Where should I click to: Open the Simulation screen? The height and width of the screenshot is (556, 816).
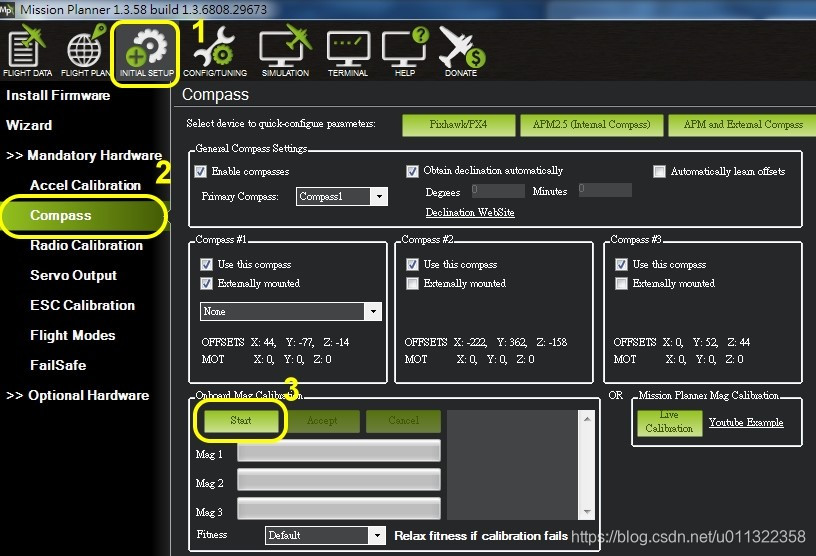pyautogui.click(x=285, y=52)
